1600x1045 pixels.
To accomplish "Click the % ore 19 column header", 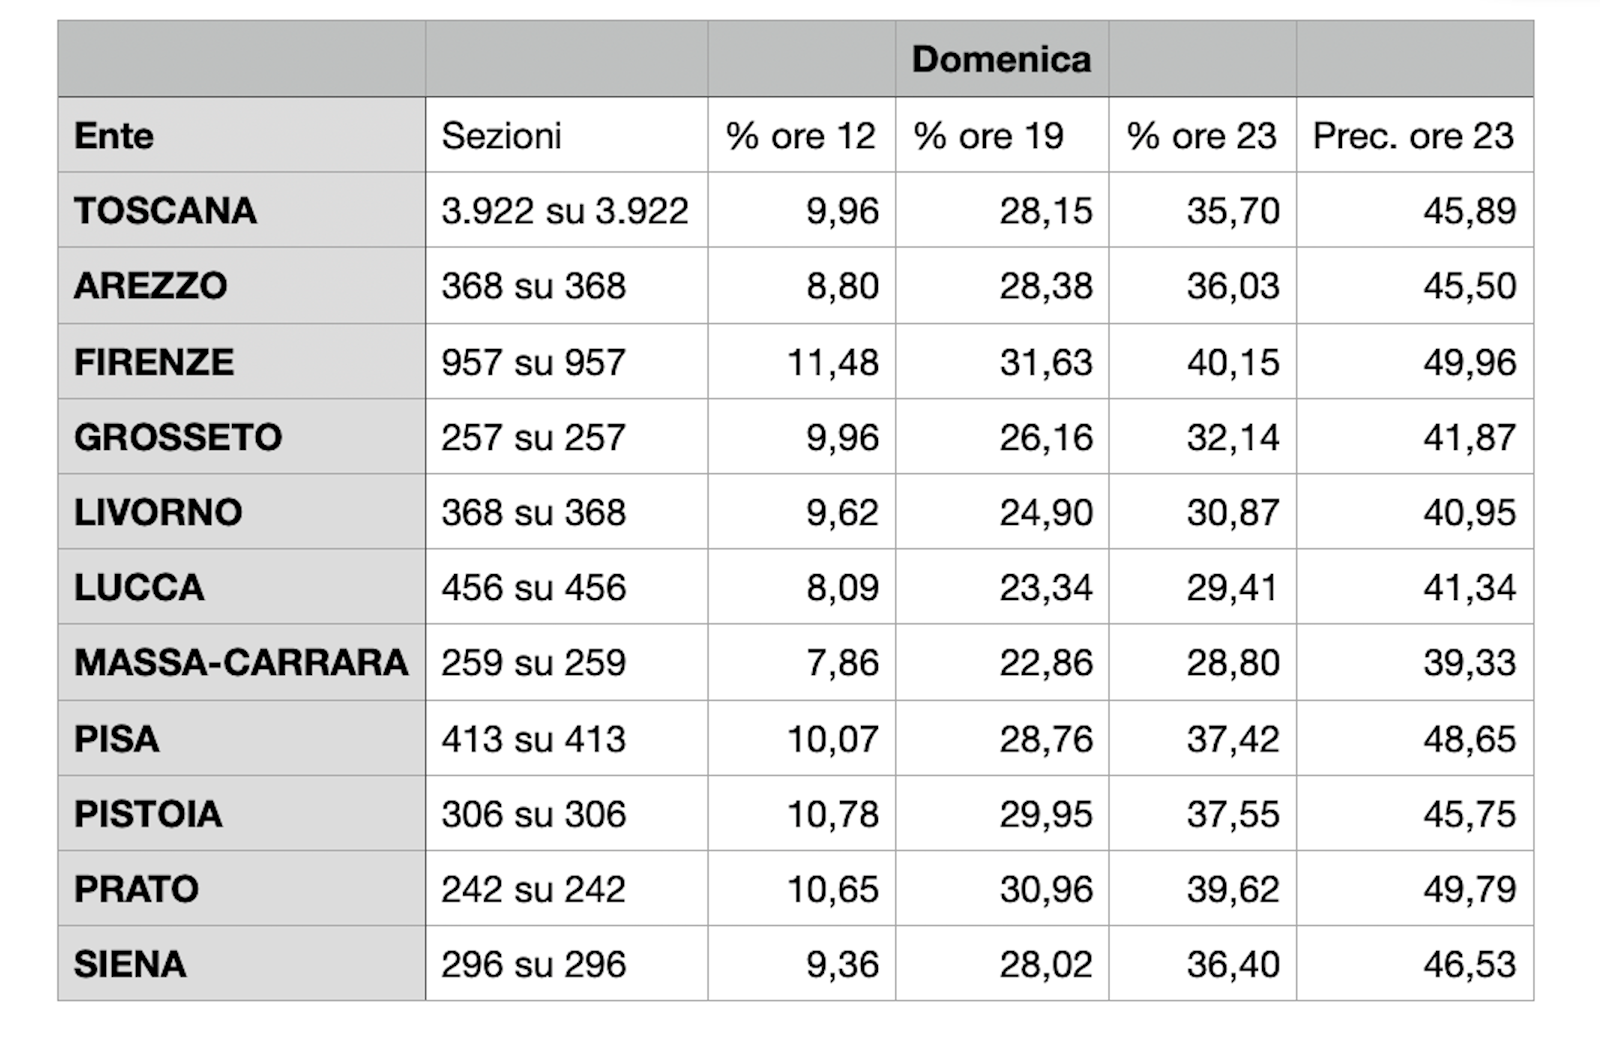I will click(988, 136).
